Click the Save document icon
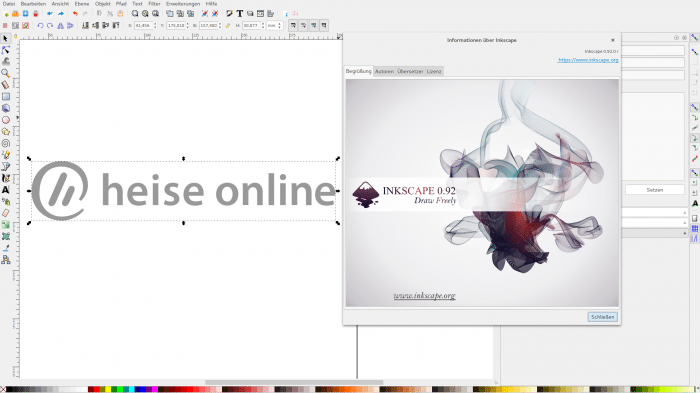700x393 pixels. click(25, 14)
